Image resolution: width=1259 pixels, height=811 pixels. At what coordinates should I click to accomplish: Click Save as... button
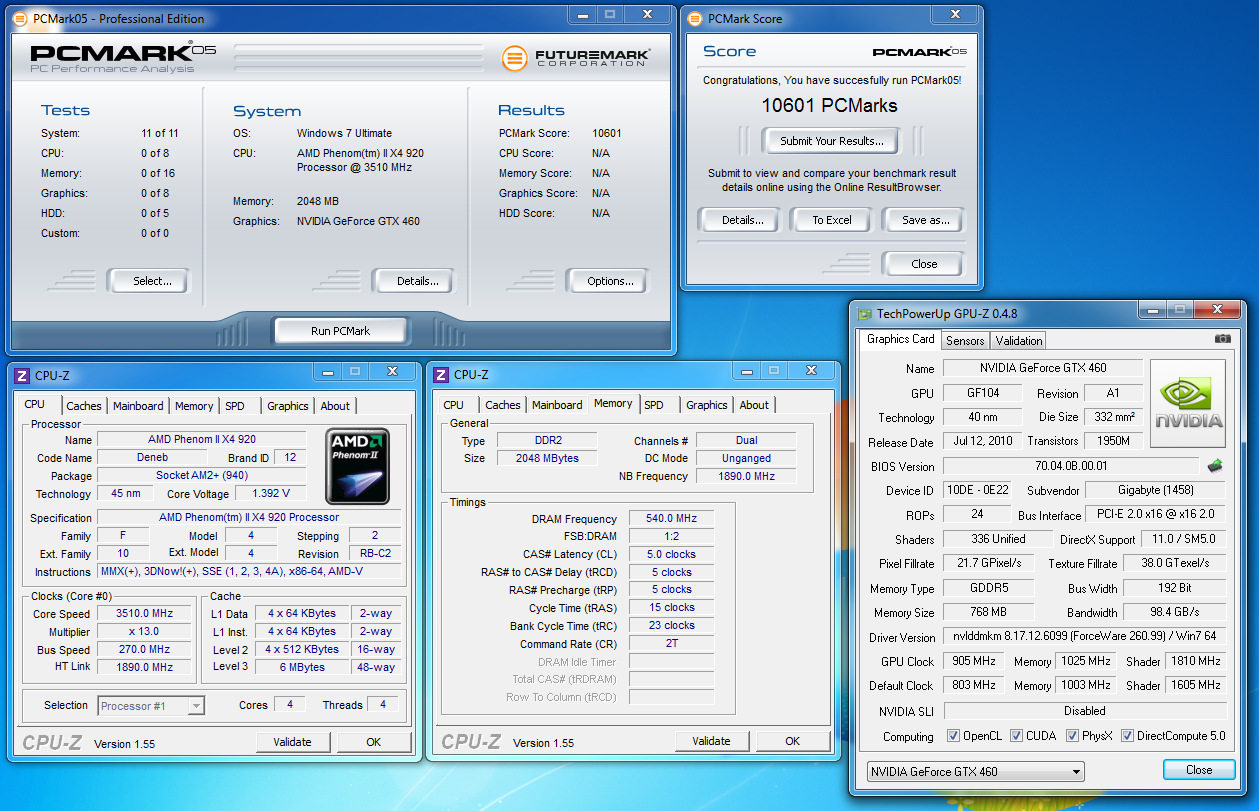pos(925,220)
